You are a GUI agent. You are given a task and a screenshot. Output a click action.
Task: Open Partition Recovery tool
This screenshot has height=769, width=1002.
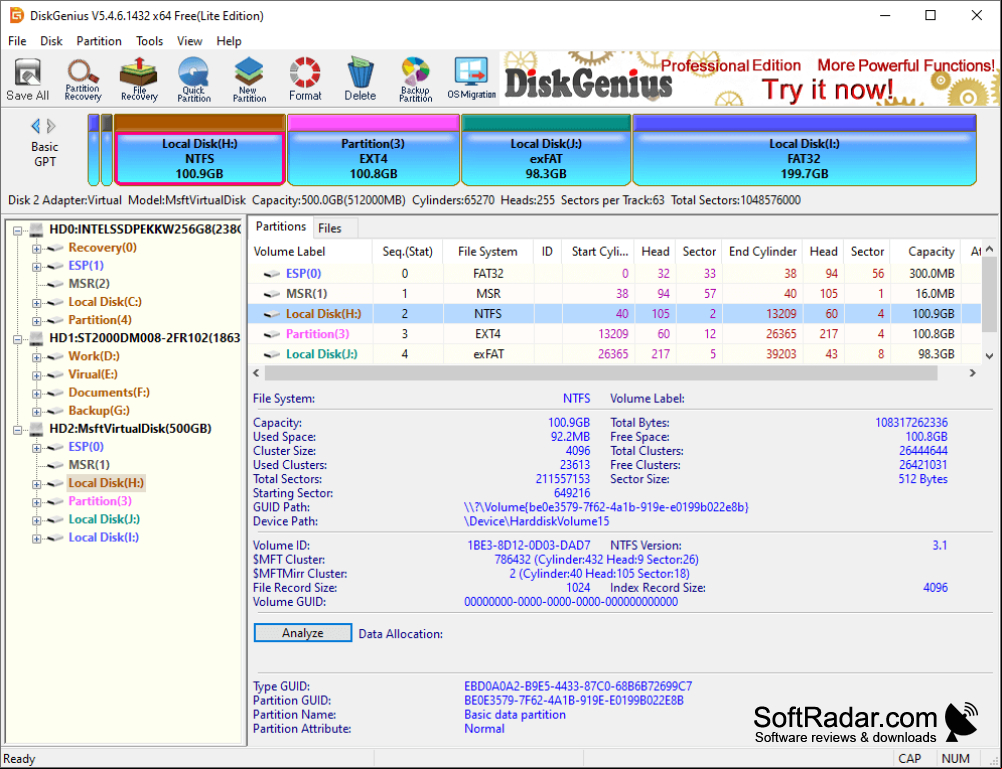click(x=82, y=79)
